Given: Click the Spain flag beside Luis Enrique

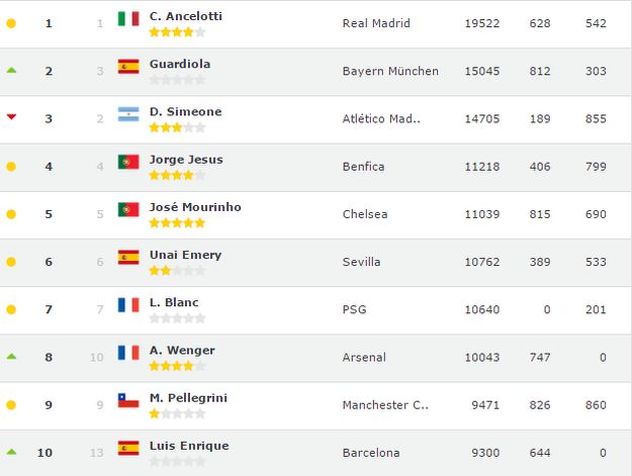Looking at the screenshot, I should (128, 448).
